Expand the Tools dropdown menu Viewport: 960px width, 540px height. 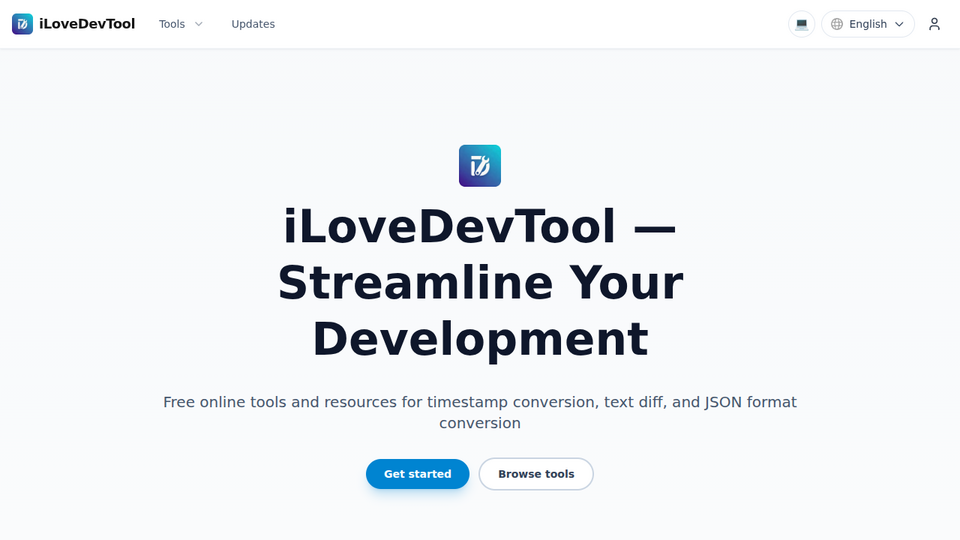click(181, 24)
